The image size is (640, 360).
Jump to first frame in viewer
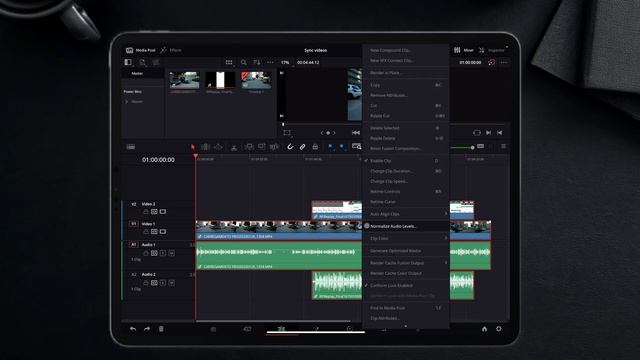click(x=356, y=133)
